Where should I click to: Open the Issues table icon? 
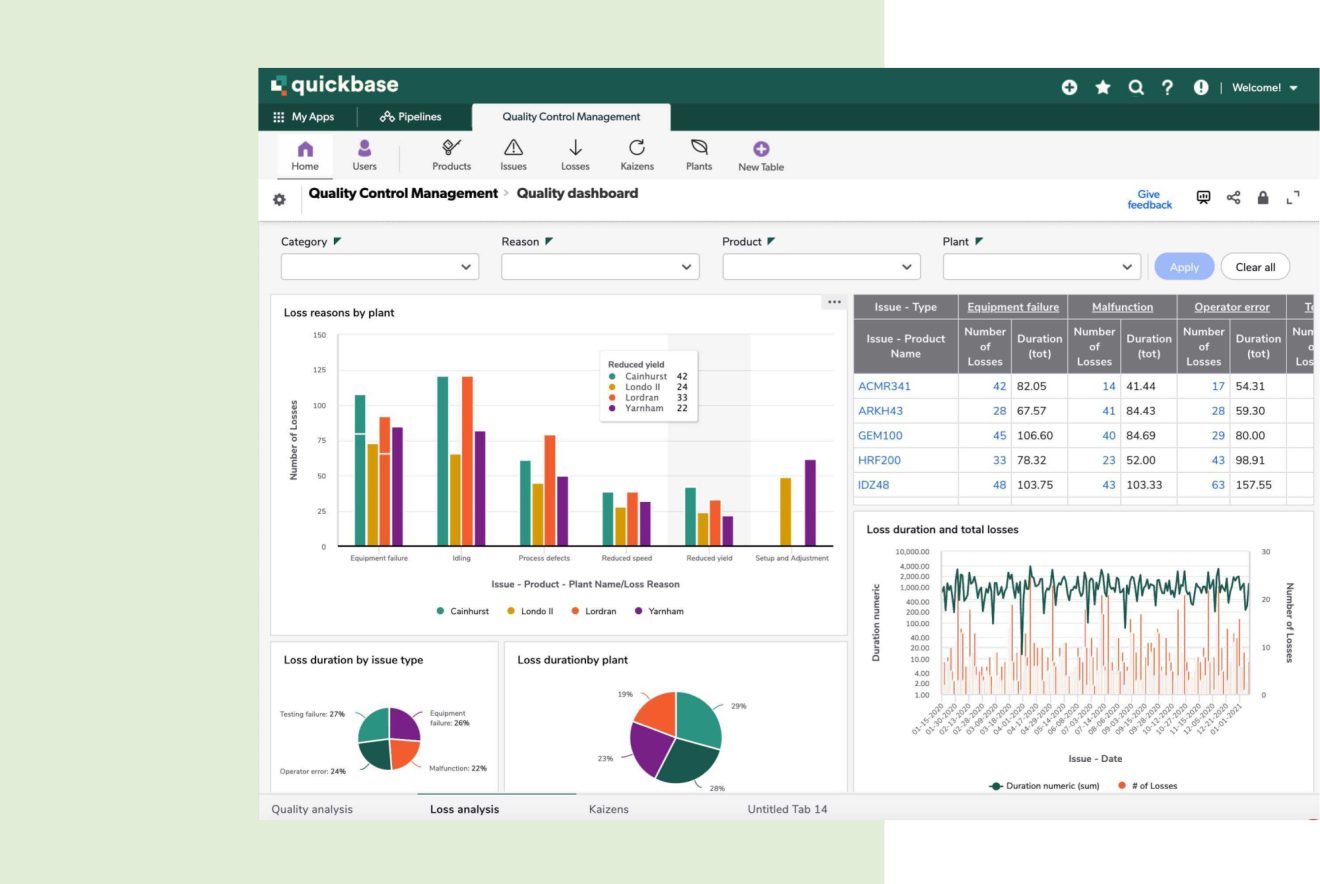(513, 148)
